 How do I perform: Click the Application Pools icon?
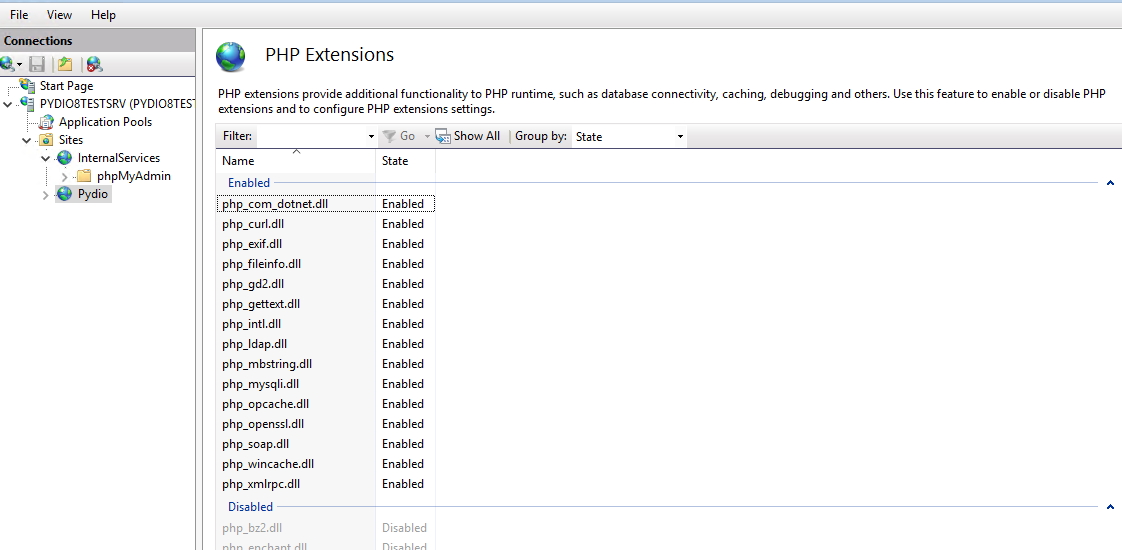[x=47, y=122]
